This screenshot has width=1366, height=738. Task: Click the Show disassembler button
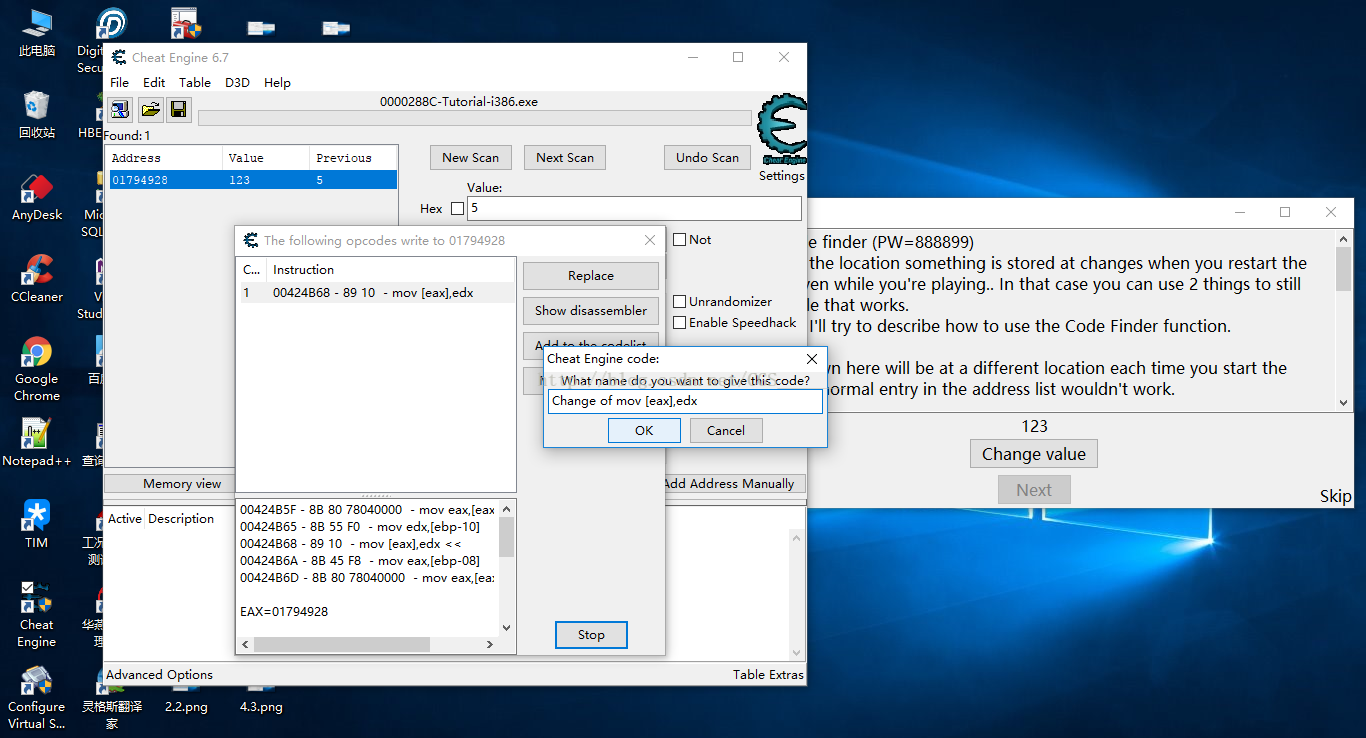[x=590, y=310]
